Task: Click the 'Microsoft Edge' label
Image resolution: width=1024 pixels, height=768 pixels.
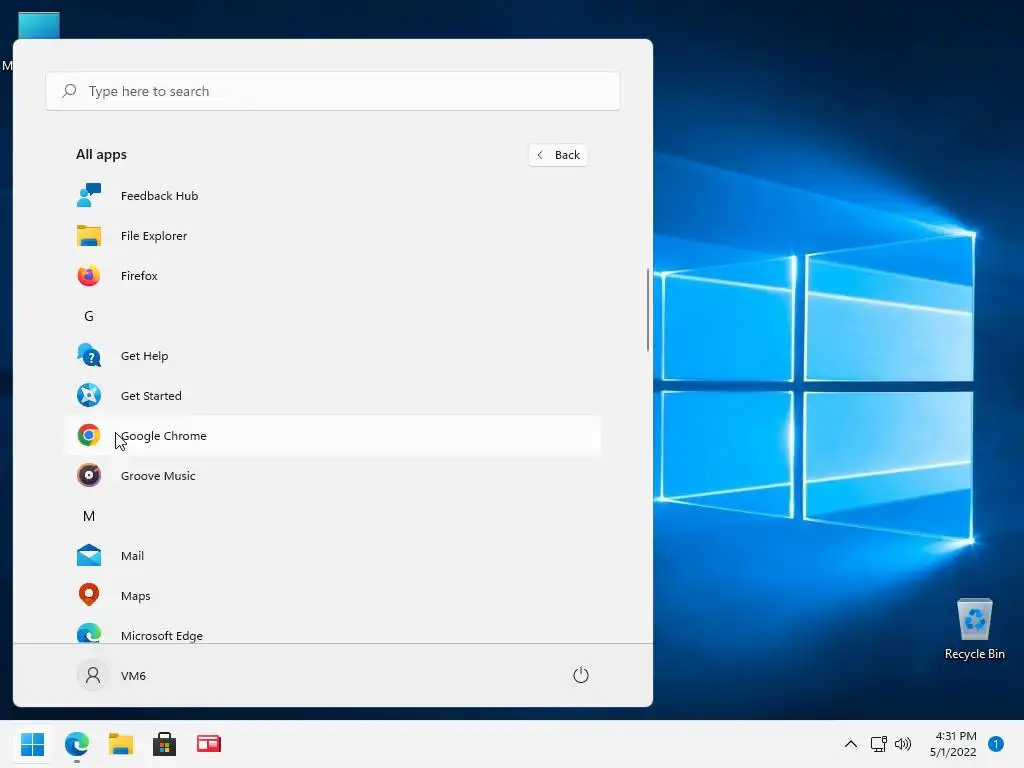Action: click(x=161, y=635)
